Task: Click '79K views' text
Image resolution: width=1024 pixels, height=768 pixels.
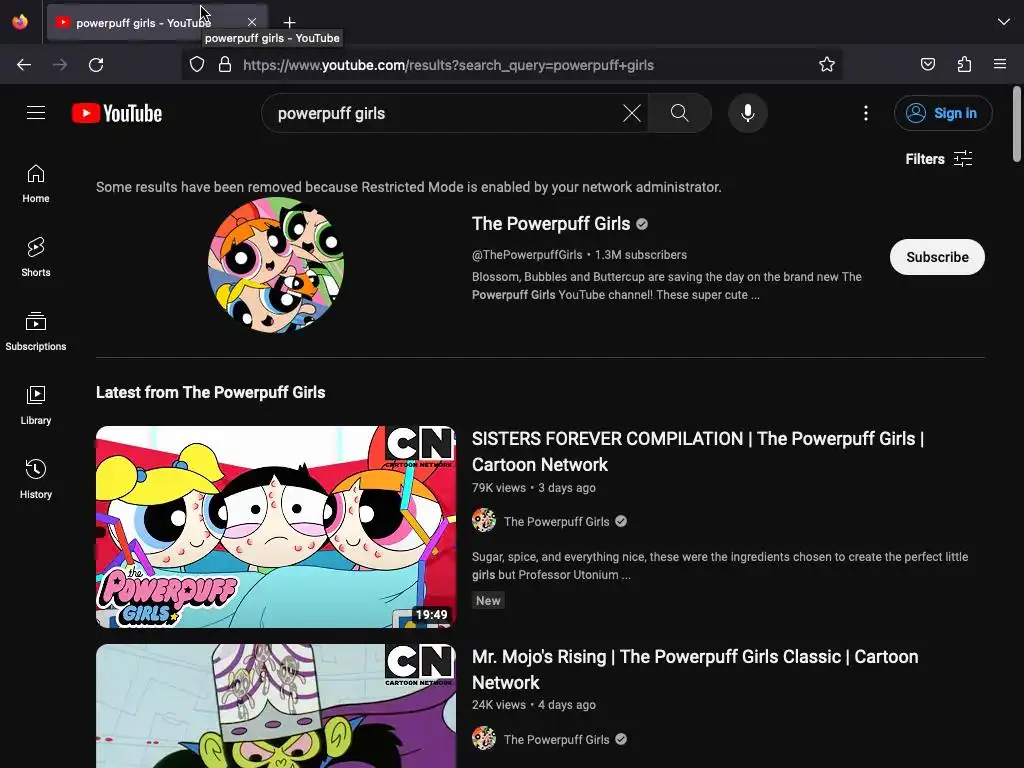Action: coord(498,488)
